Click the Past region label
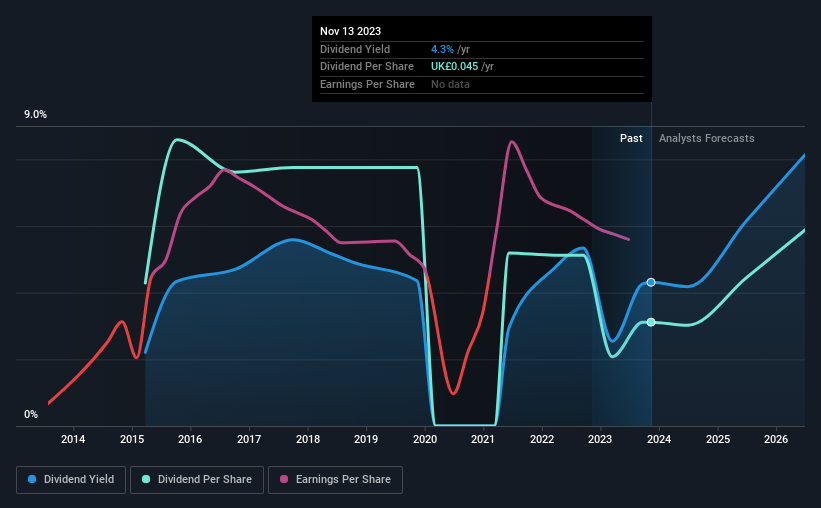 coord(631,138)
